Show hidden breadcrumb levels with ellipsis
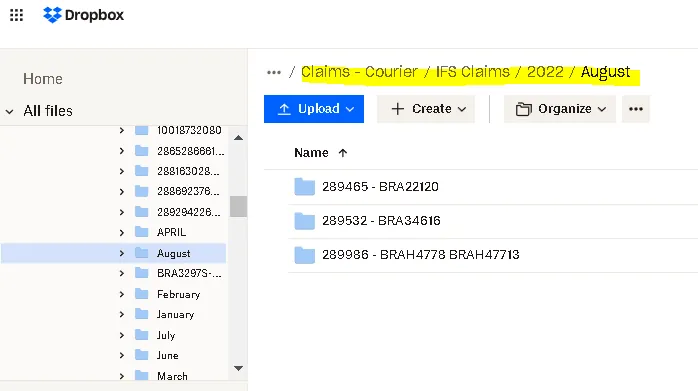The height and width of the screenshot is (391, 698). click(x=274, y=72)
